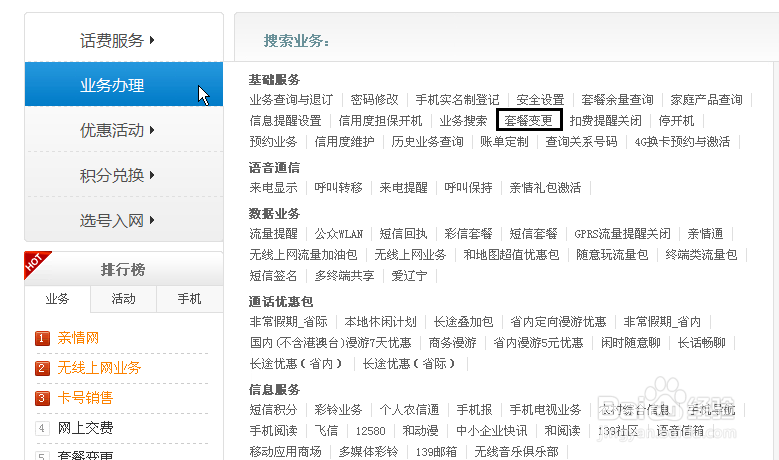
Task: Expand the 优惠活动 menu arrow
Action: [152, 130]
